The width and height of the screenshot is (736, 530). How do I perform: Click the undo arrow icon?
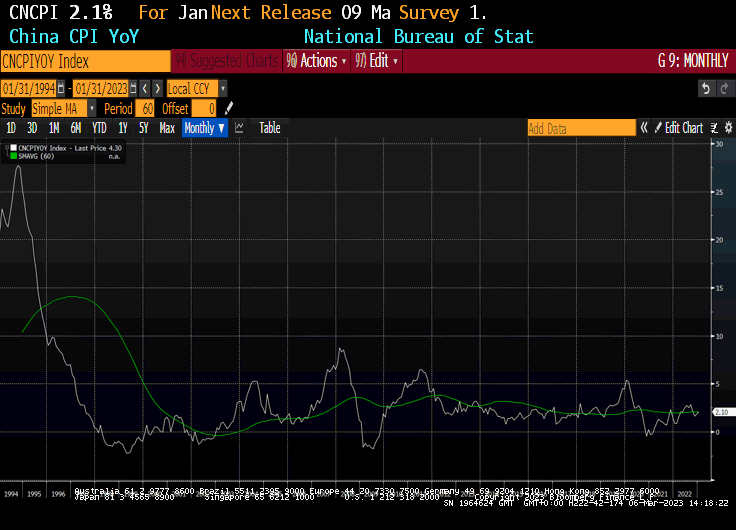707,89
